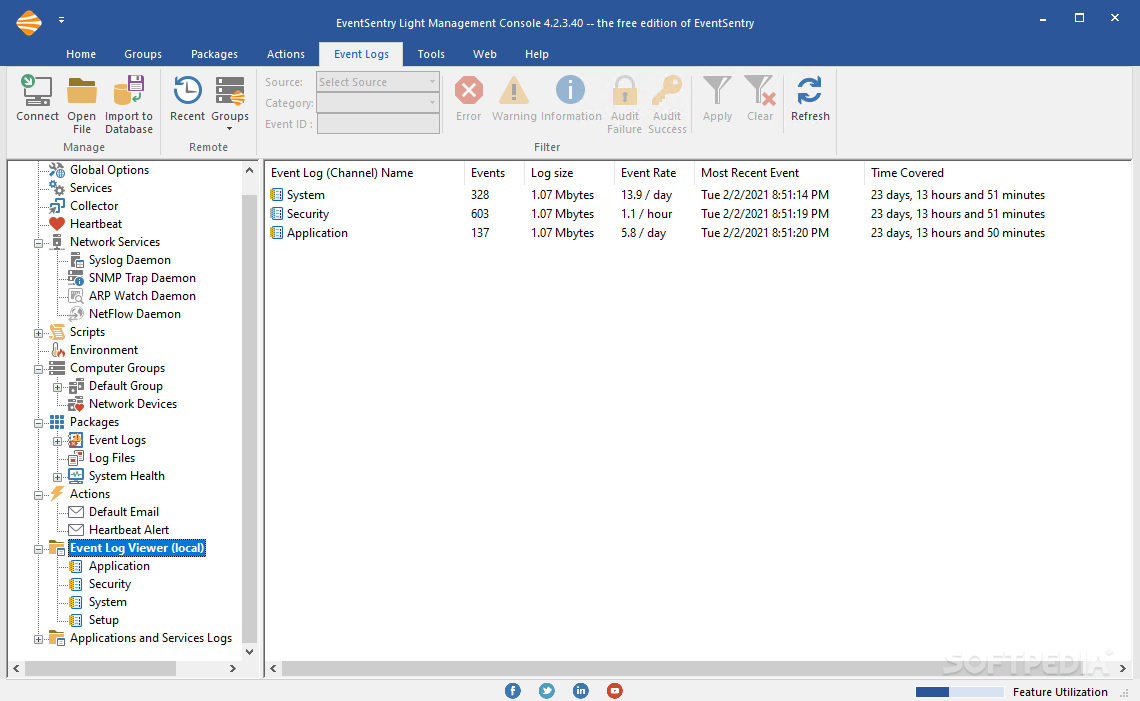Select Syslog Daemon tree item

[129, 260]
